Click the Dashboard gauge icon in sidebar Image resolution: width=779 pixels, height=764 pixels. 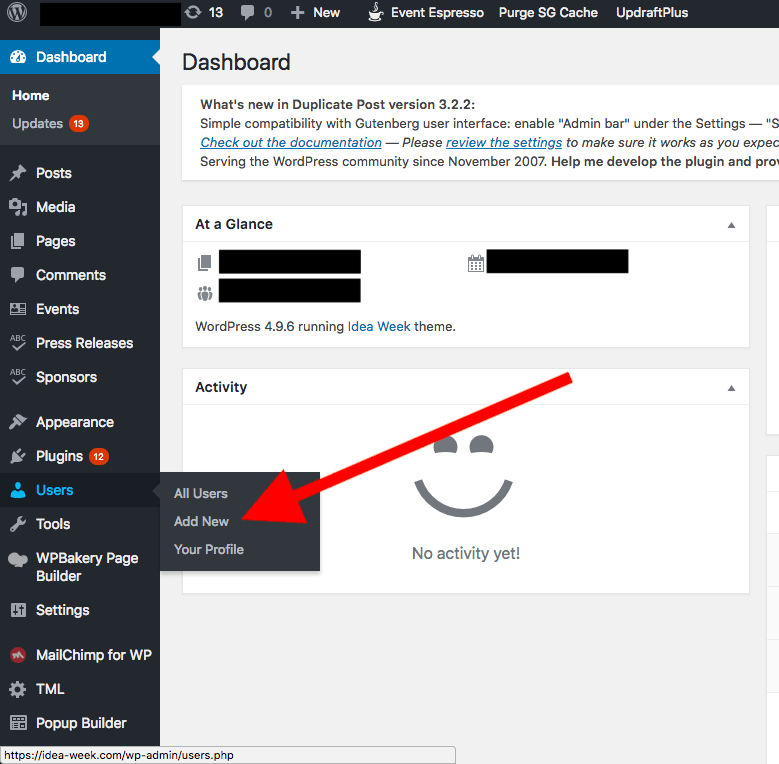point(18,57)
